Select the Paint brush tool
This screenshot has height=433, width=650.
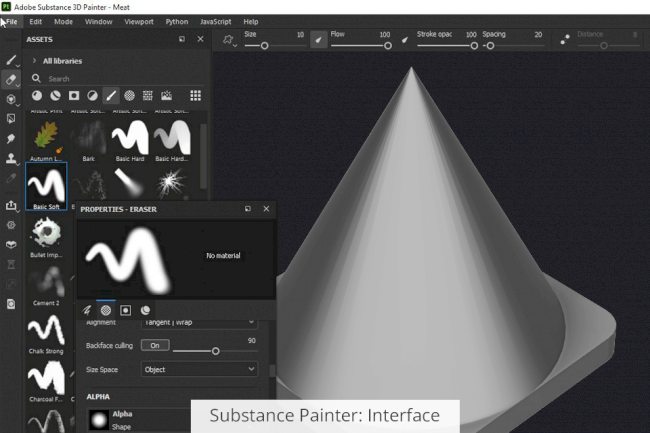11,60
